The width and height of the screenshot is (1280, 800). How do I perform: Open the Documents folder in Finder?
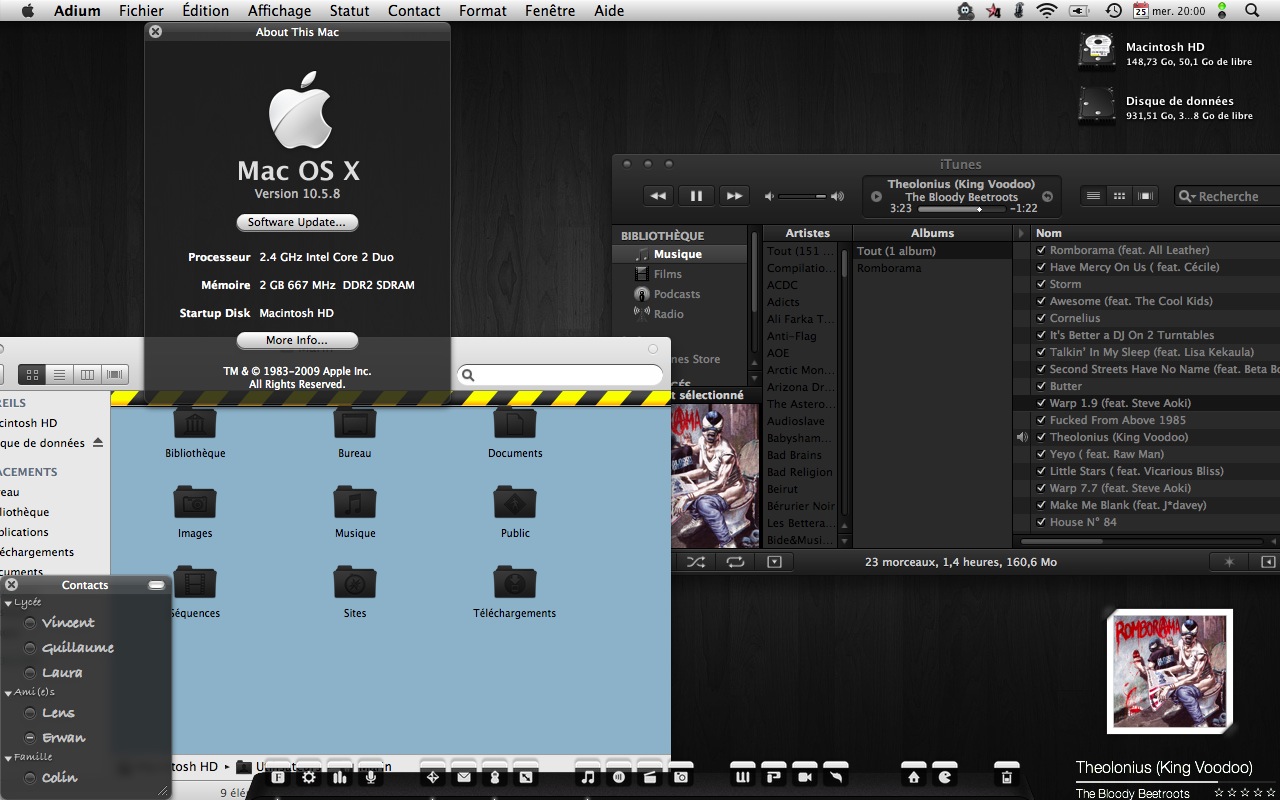pos(515,432)
